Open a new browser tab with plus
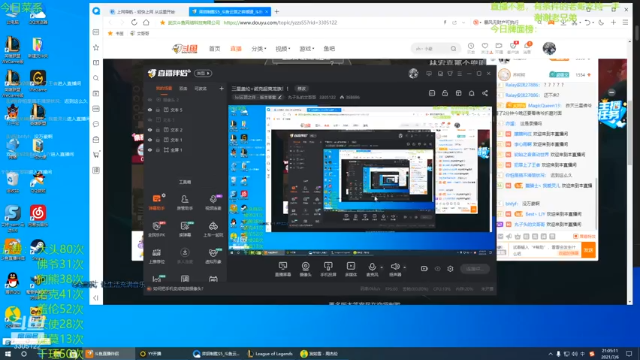The width and height of the screenshot is (640, 360). point(277,12)
